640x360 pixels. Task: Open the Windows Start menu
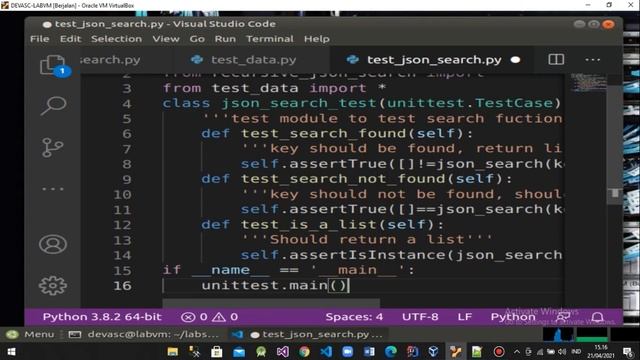point(11,351)
